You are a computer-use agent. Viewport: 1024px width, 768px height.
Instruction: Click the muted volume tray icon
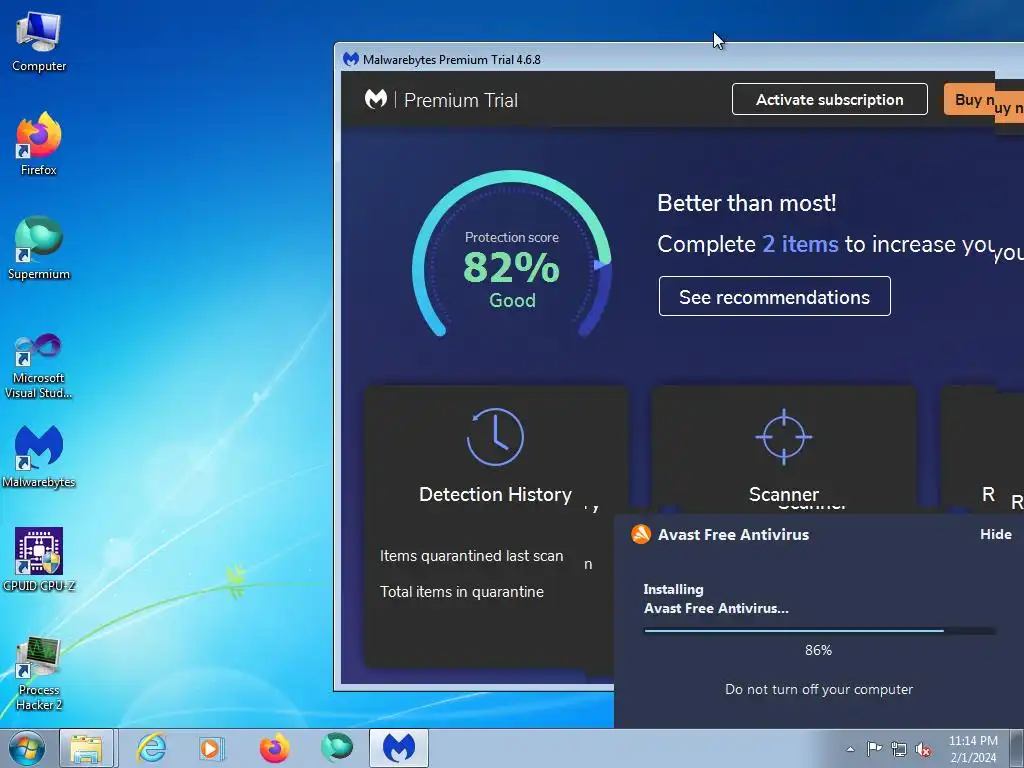[923, 749]
